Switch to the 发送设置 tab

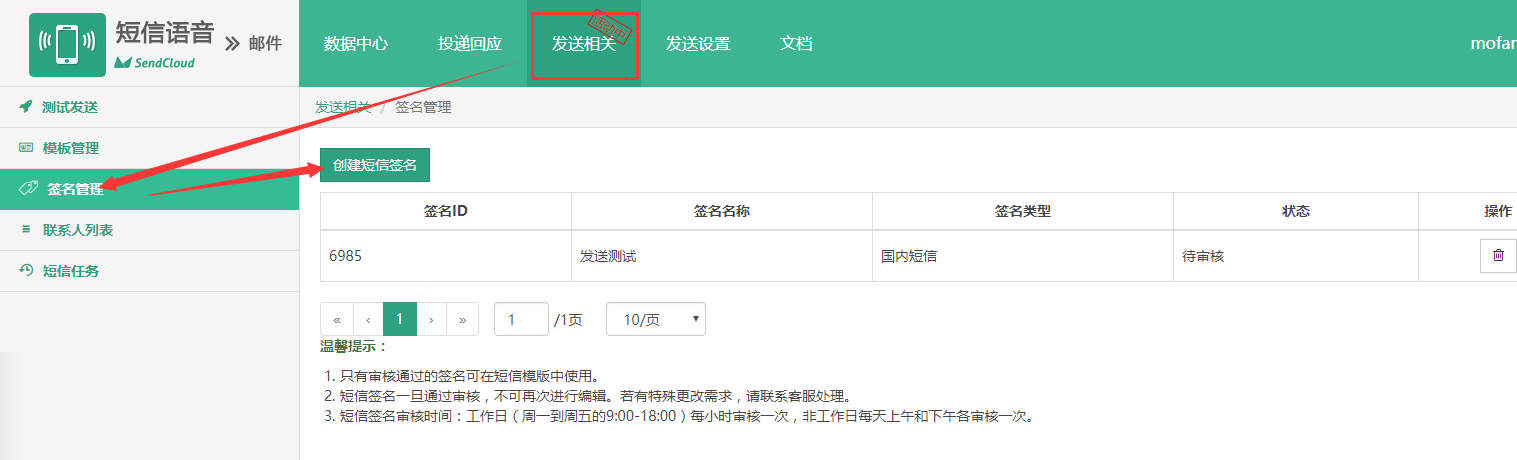coord(698,44)
